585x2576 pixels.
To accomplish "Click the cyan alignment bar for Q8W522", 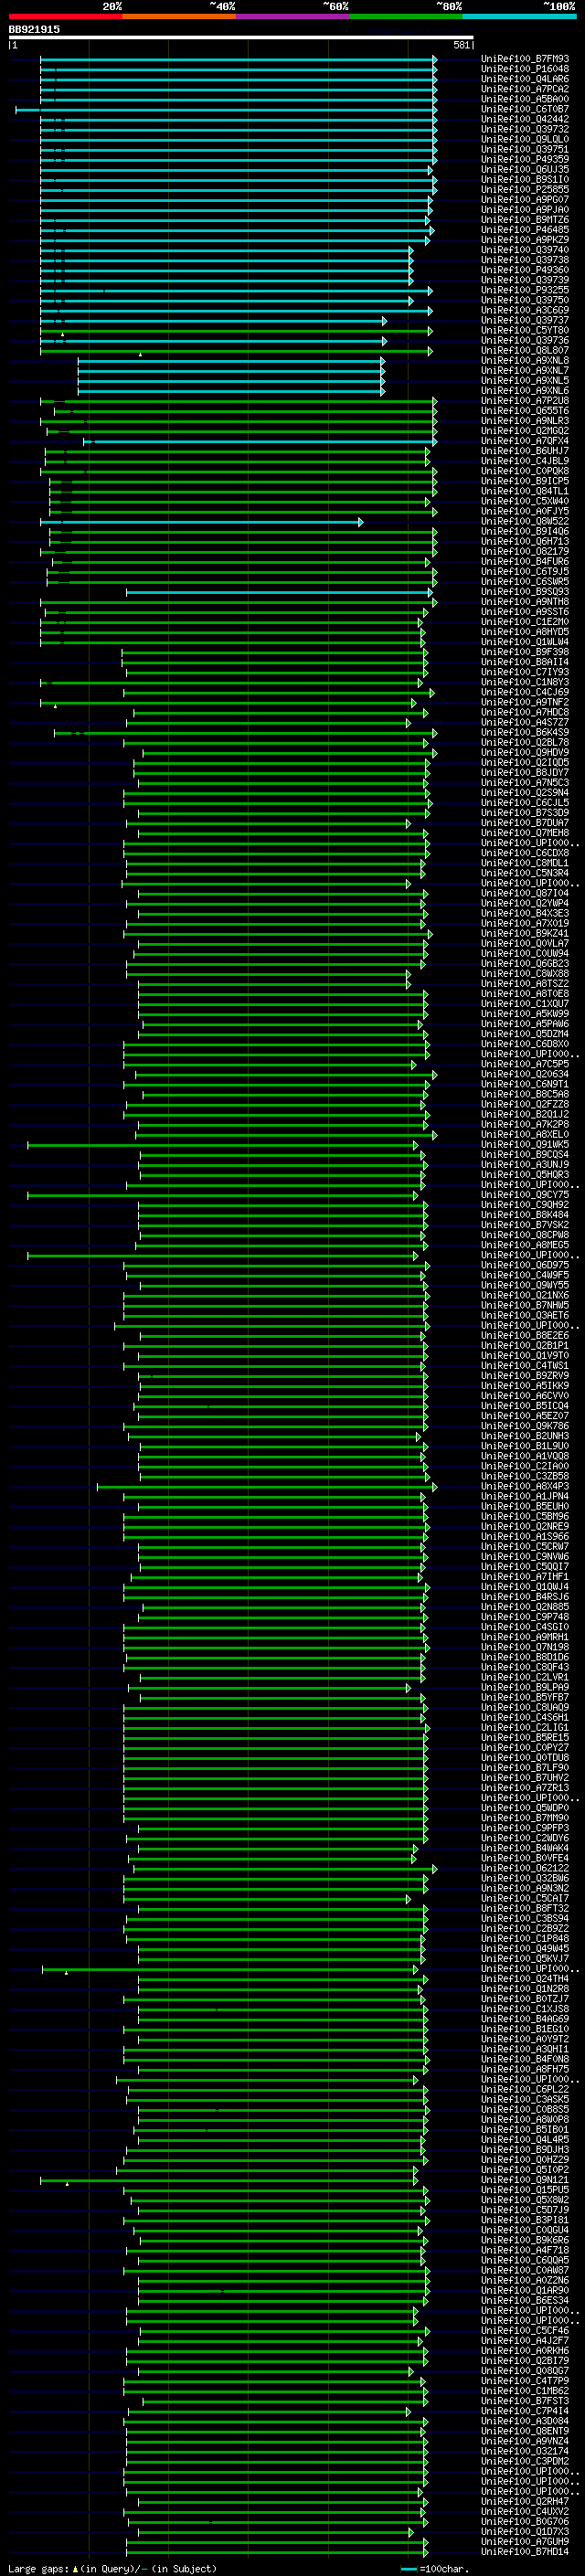I will tap(202, 522).
